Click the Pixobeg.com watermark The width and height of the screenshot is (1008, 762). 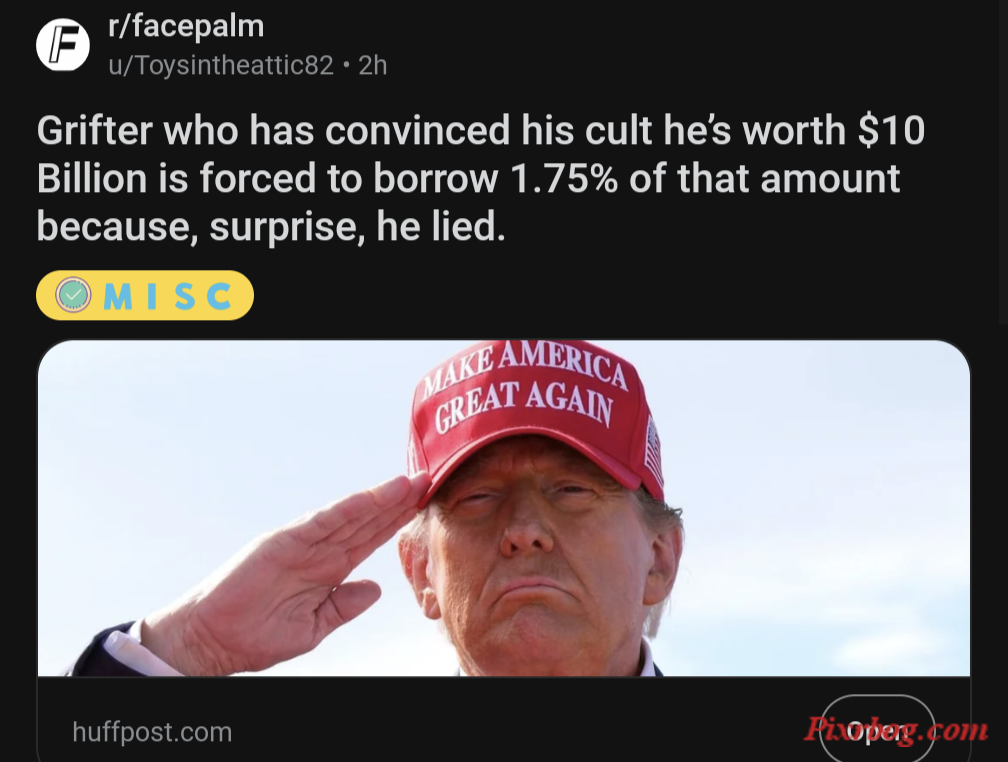(896, 730)
